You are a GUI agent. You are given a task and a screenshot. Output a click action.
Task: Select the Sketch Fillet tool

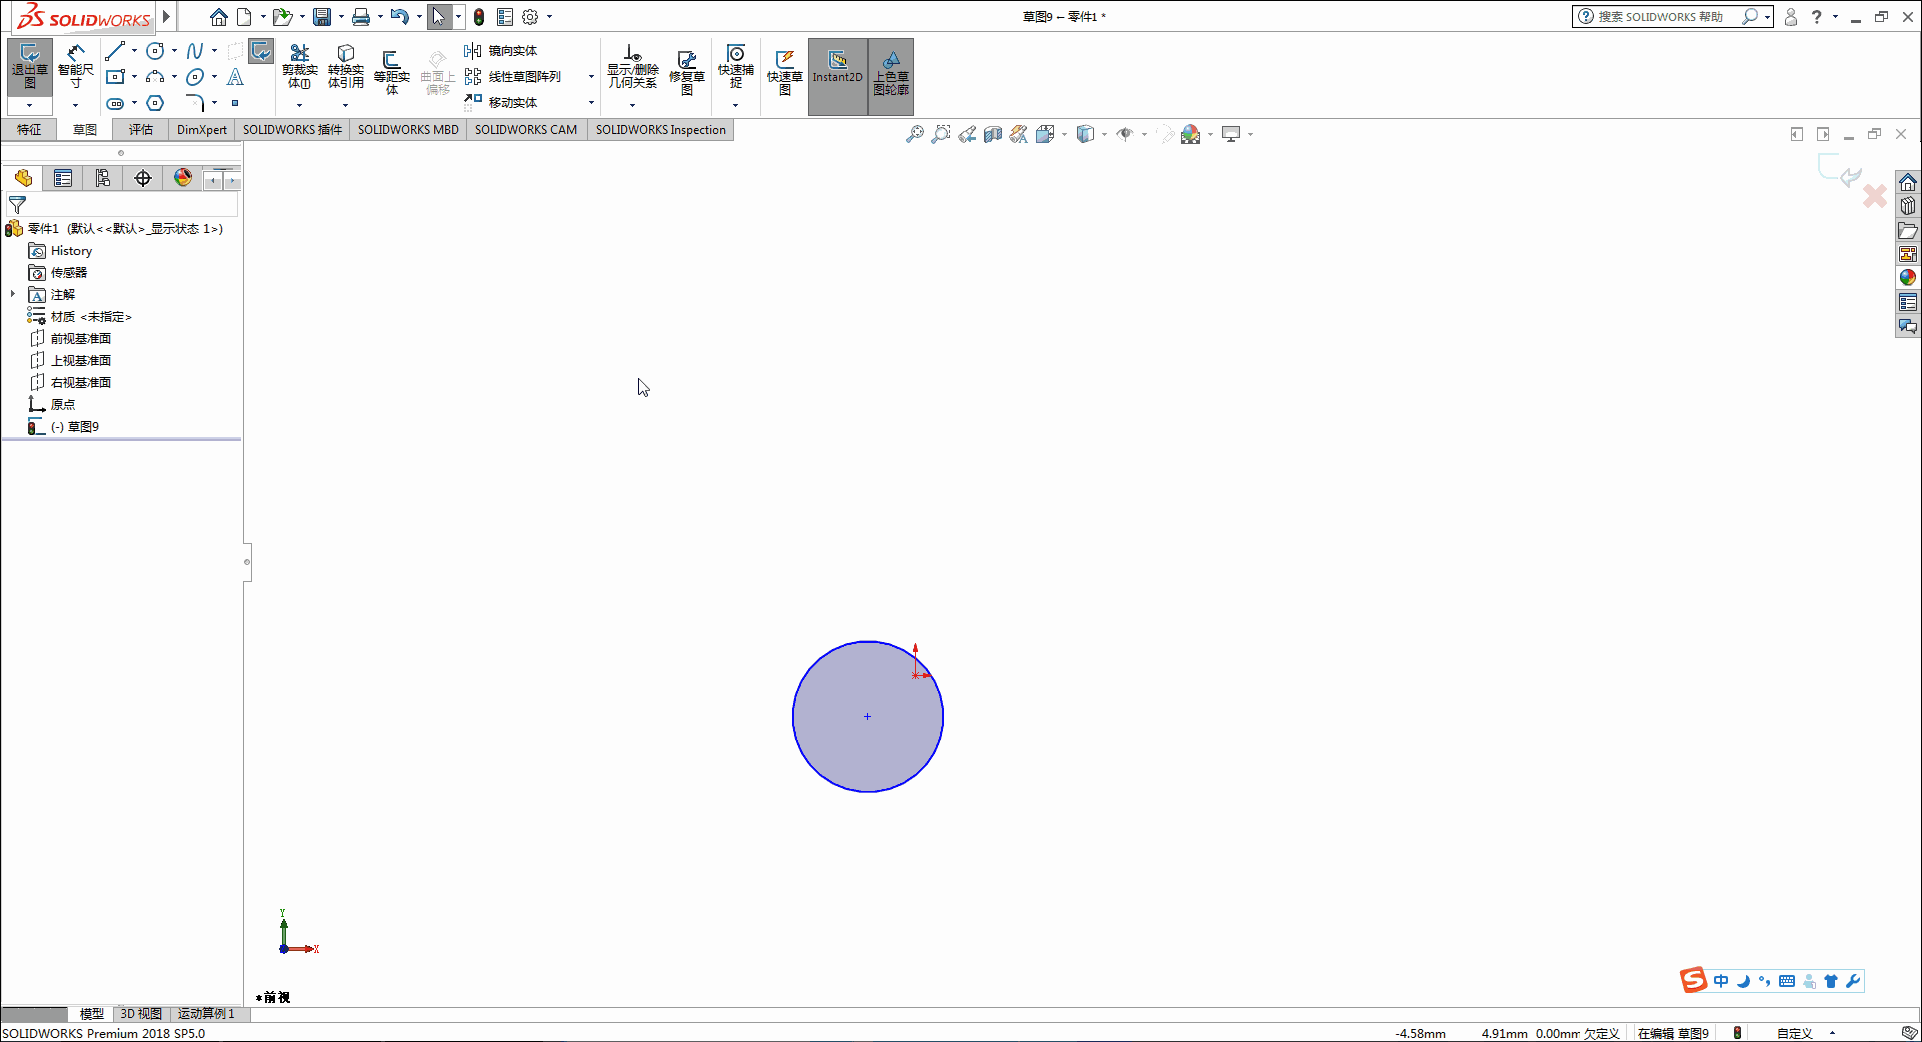195,103
